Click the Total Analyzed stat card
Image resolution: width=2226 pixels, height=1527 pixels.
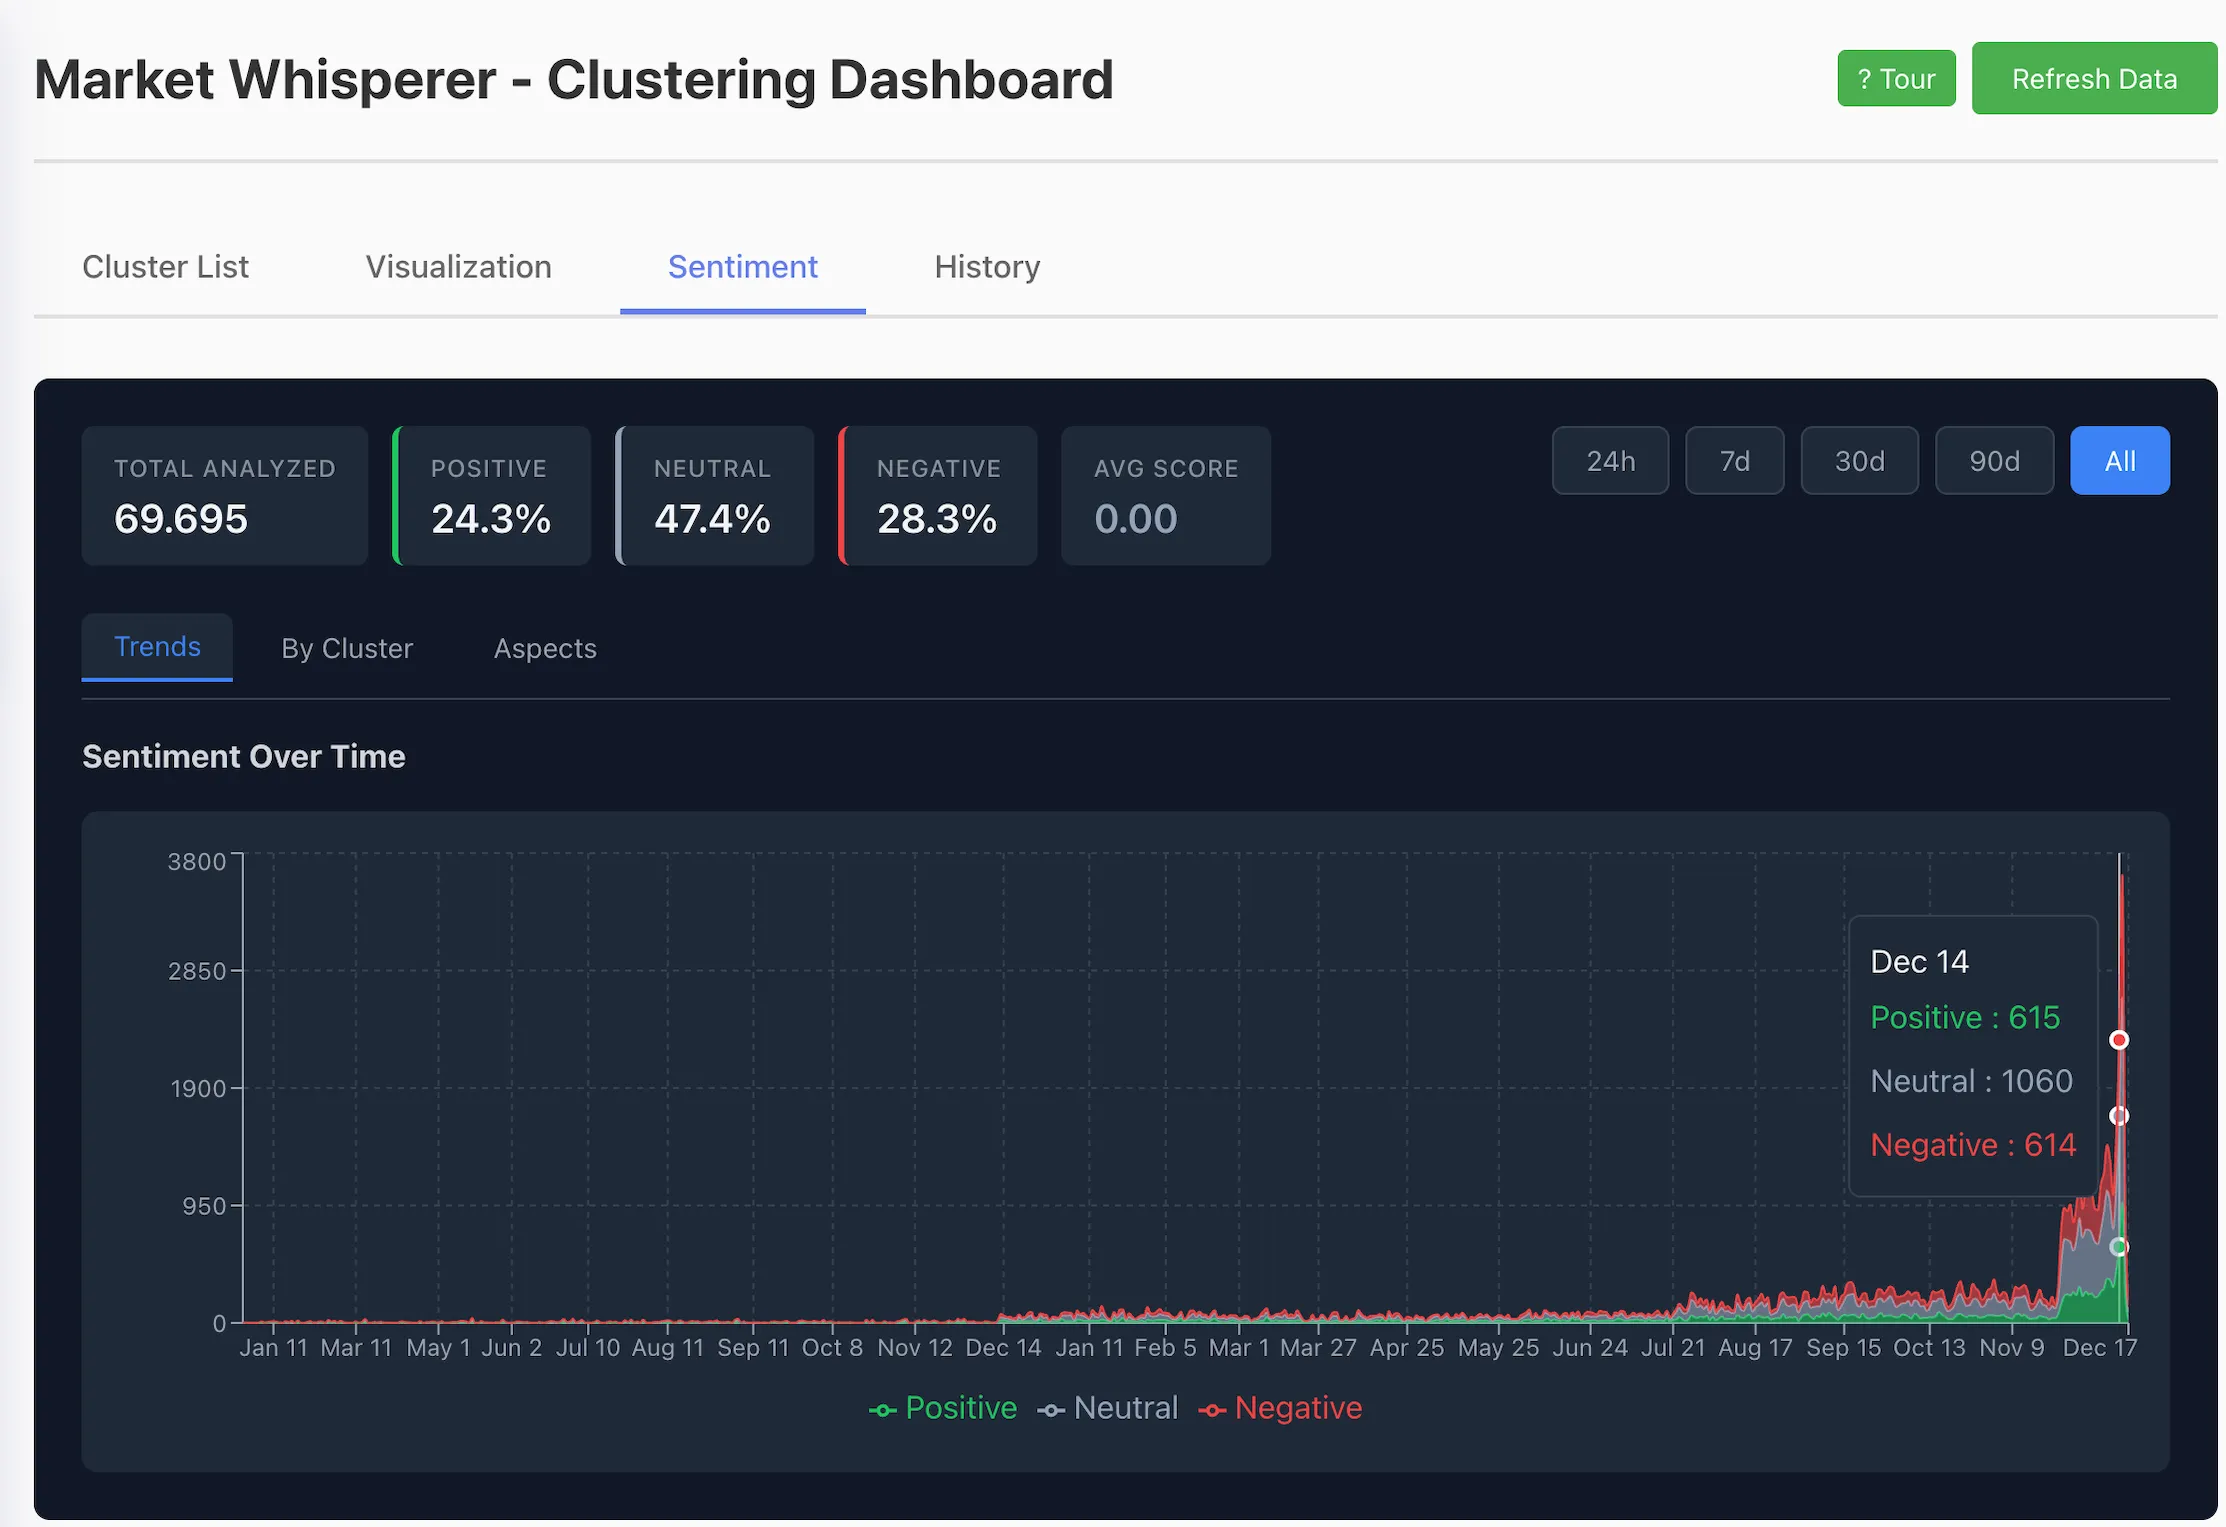[x=225, y=496]
